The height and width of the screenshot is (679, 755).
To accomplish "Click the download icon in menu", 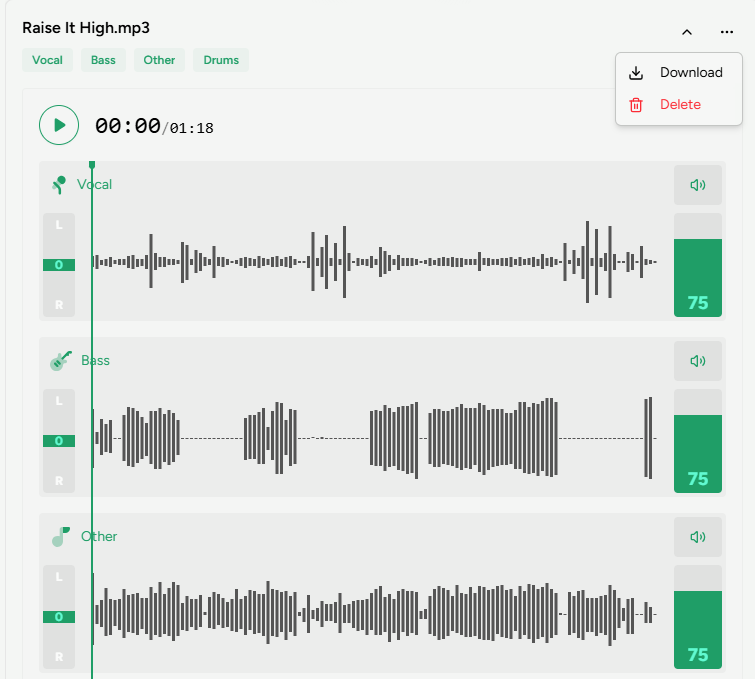I will (x=635, y=73).
